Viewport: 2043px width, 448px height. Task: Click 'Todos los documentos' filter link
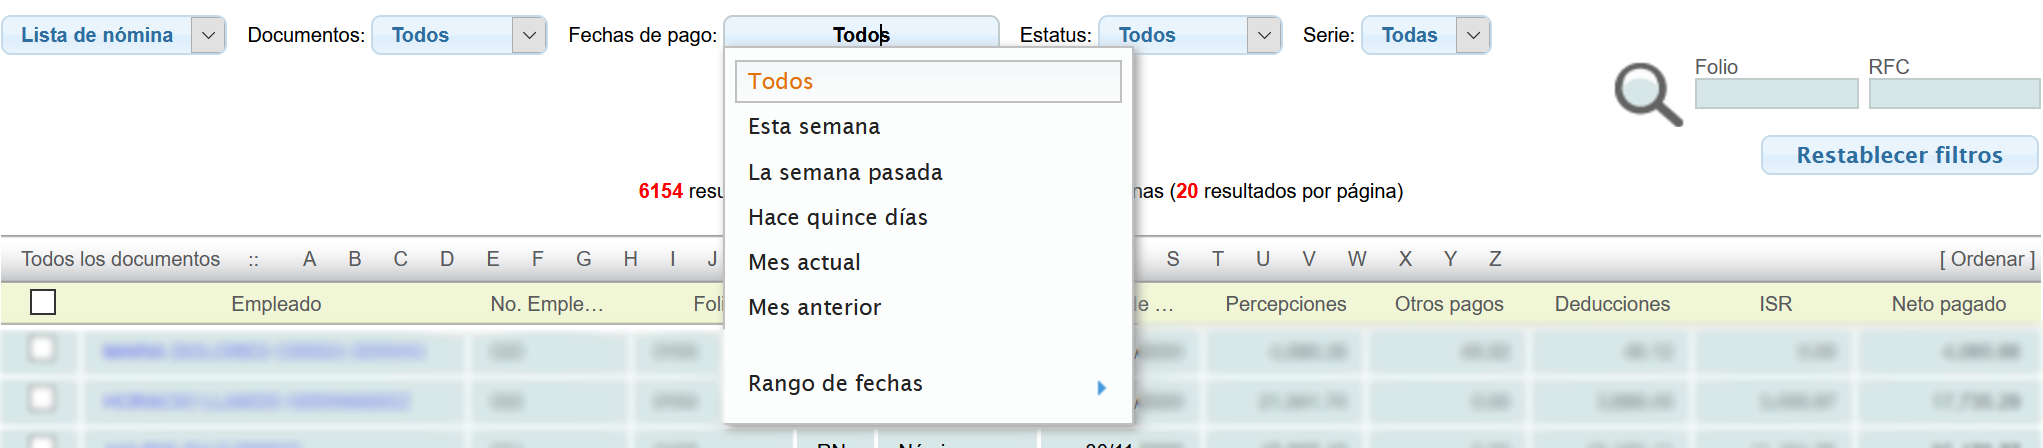click(x=121, y=259)
